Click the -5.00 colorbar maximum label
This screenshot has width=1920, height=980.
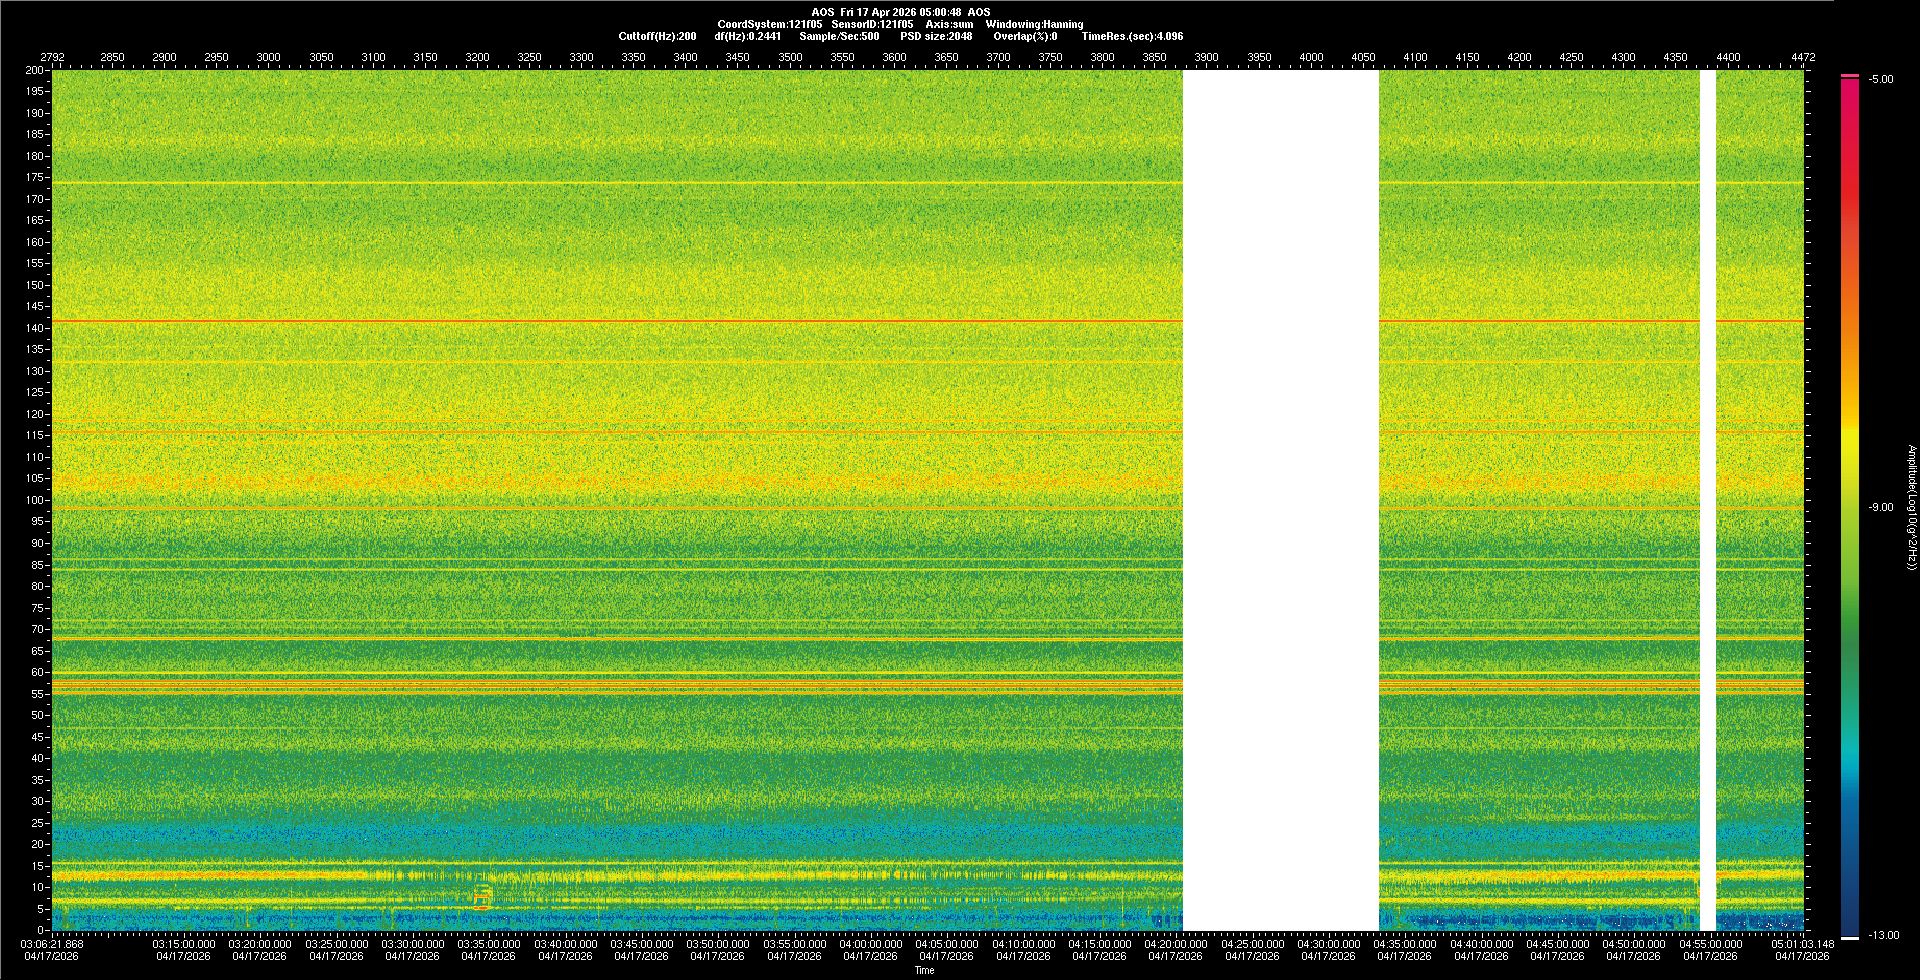point(1881,80)
